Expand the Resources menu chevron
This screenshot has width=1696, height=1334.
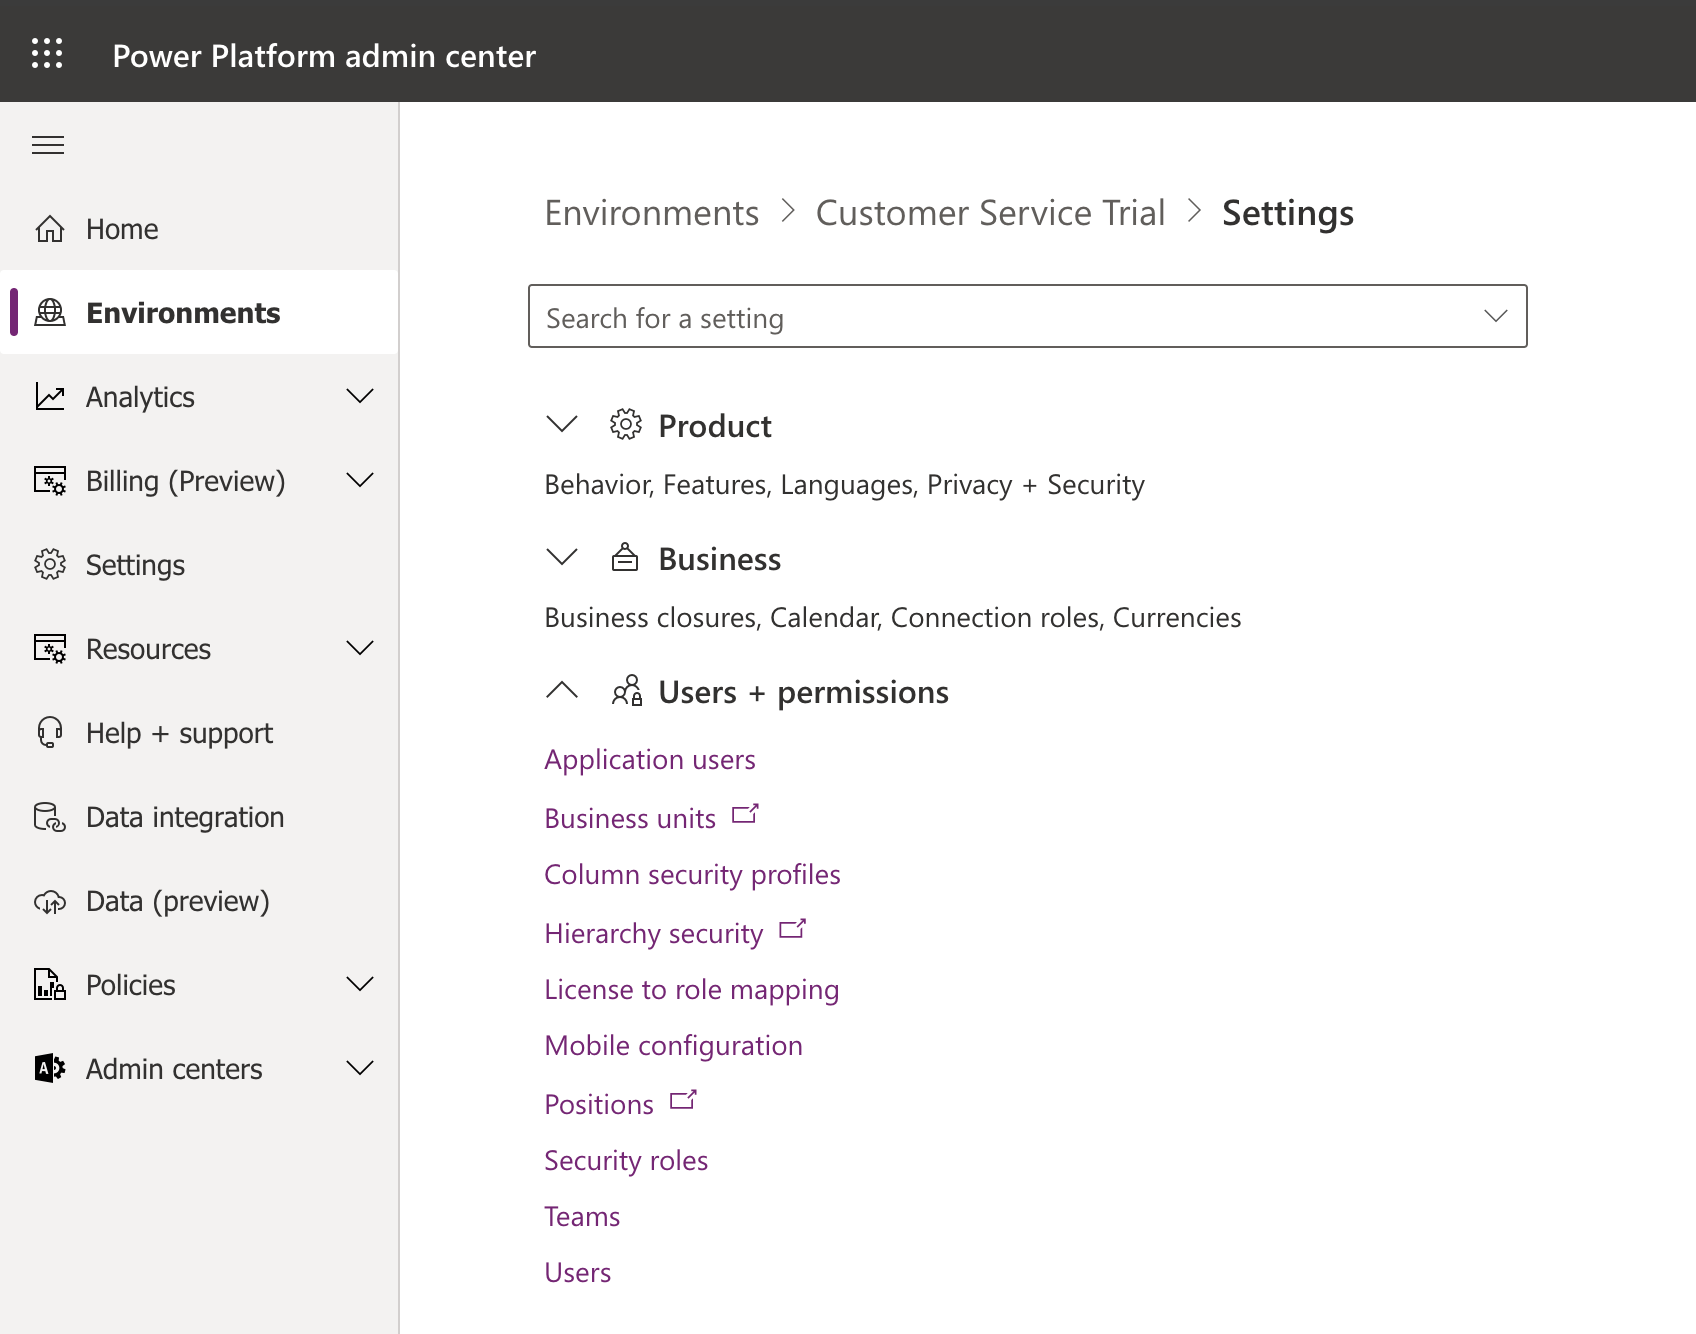360,648
